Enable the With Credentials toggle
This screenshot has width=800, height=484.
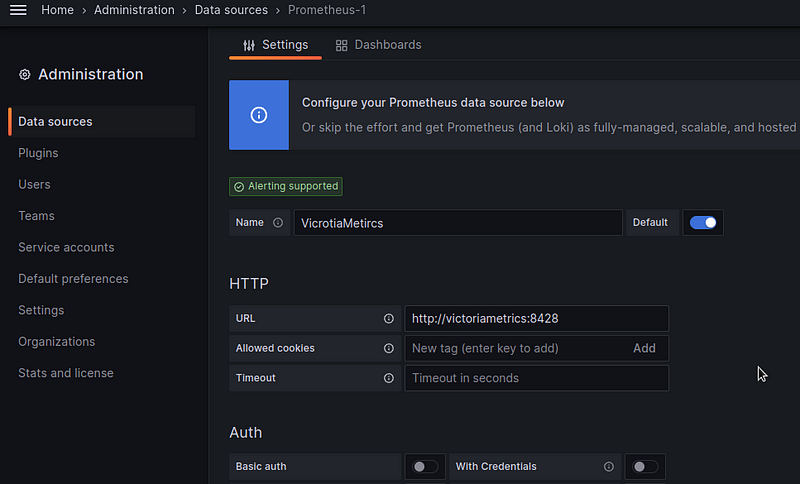click(645, 466)
